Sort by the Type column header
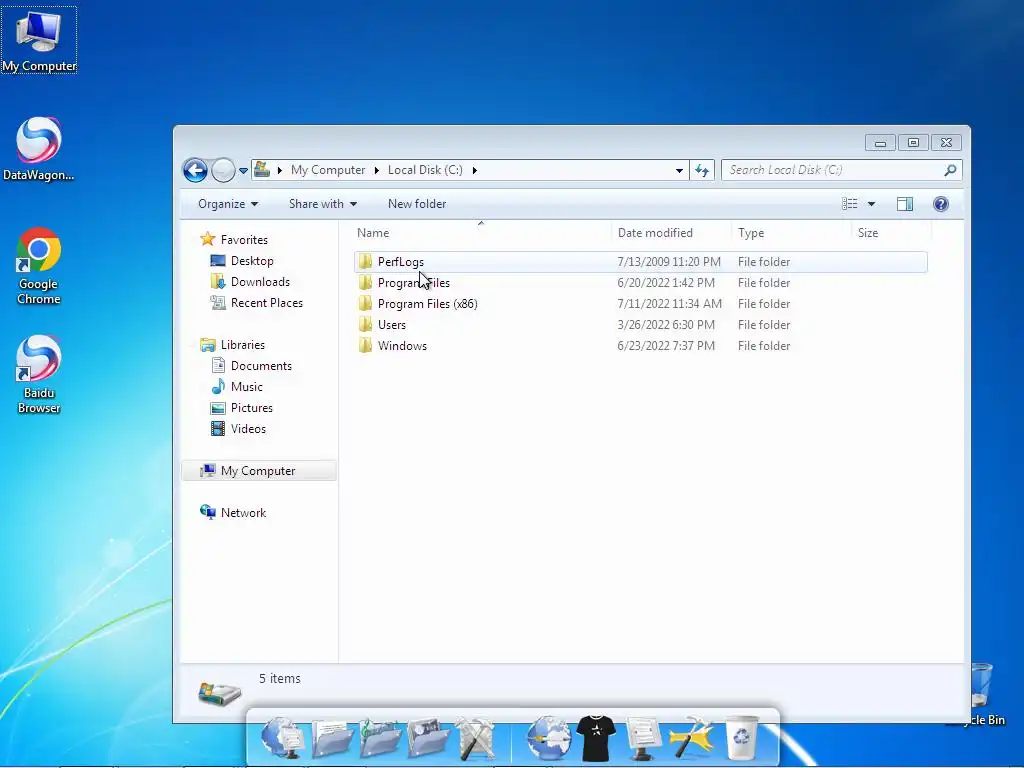The width and height of the screenshot is (1024, 768). point(751,232)
